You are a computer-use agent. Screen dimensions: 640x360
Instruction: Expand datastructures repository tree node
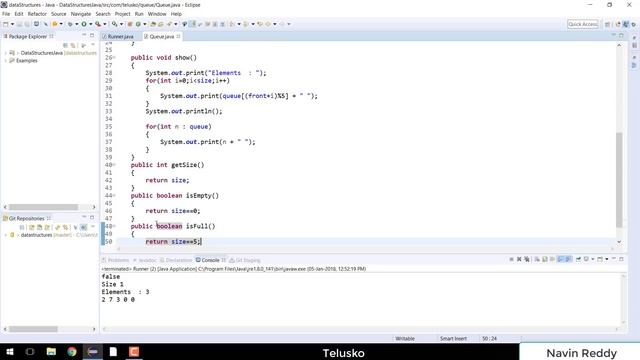pyautogui.click(x=6, y=235)
